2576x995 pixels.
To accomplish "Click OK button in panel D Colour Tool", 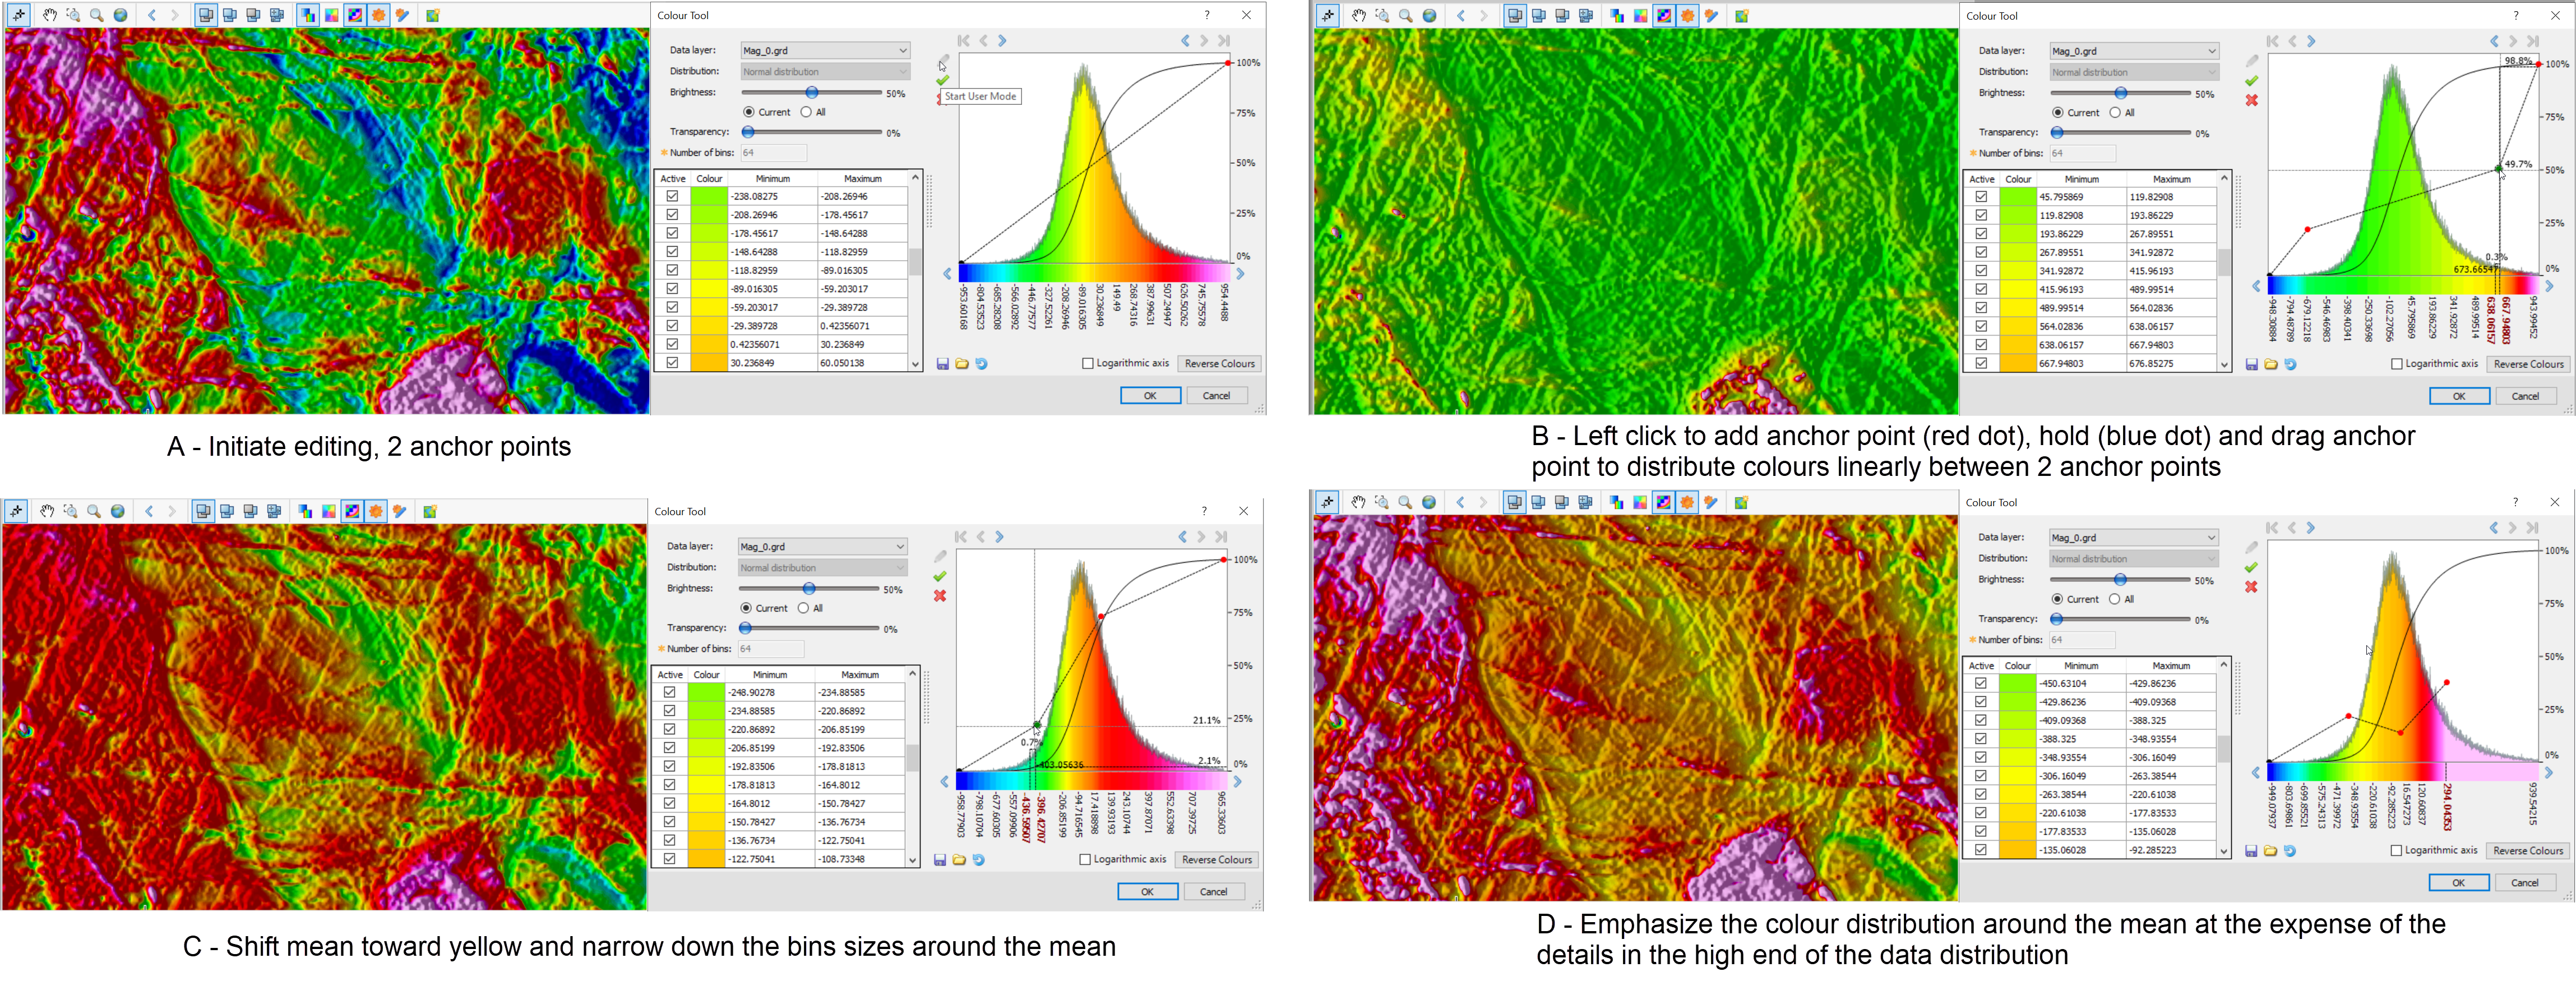I will [x=2458, y=882].
